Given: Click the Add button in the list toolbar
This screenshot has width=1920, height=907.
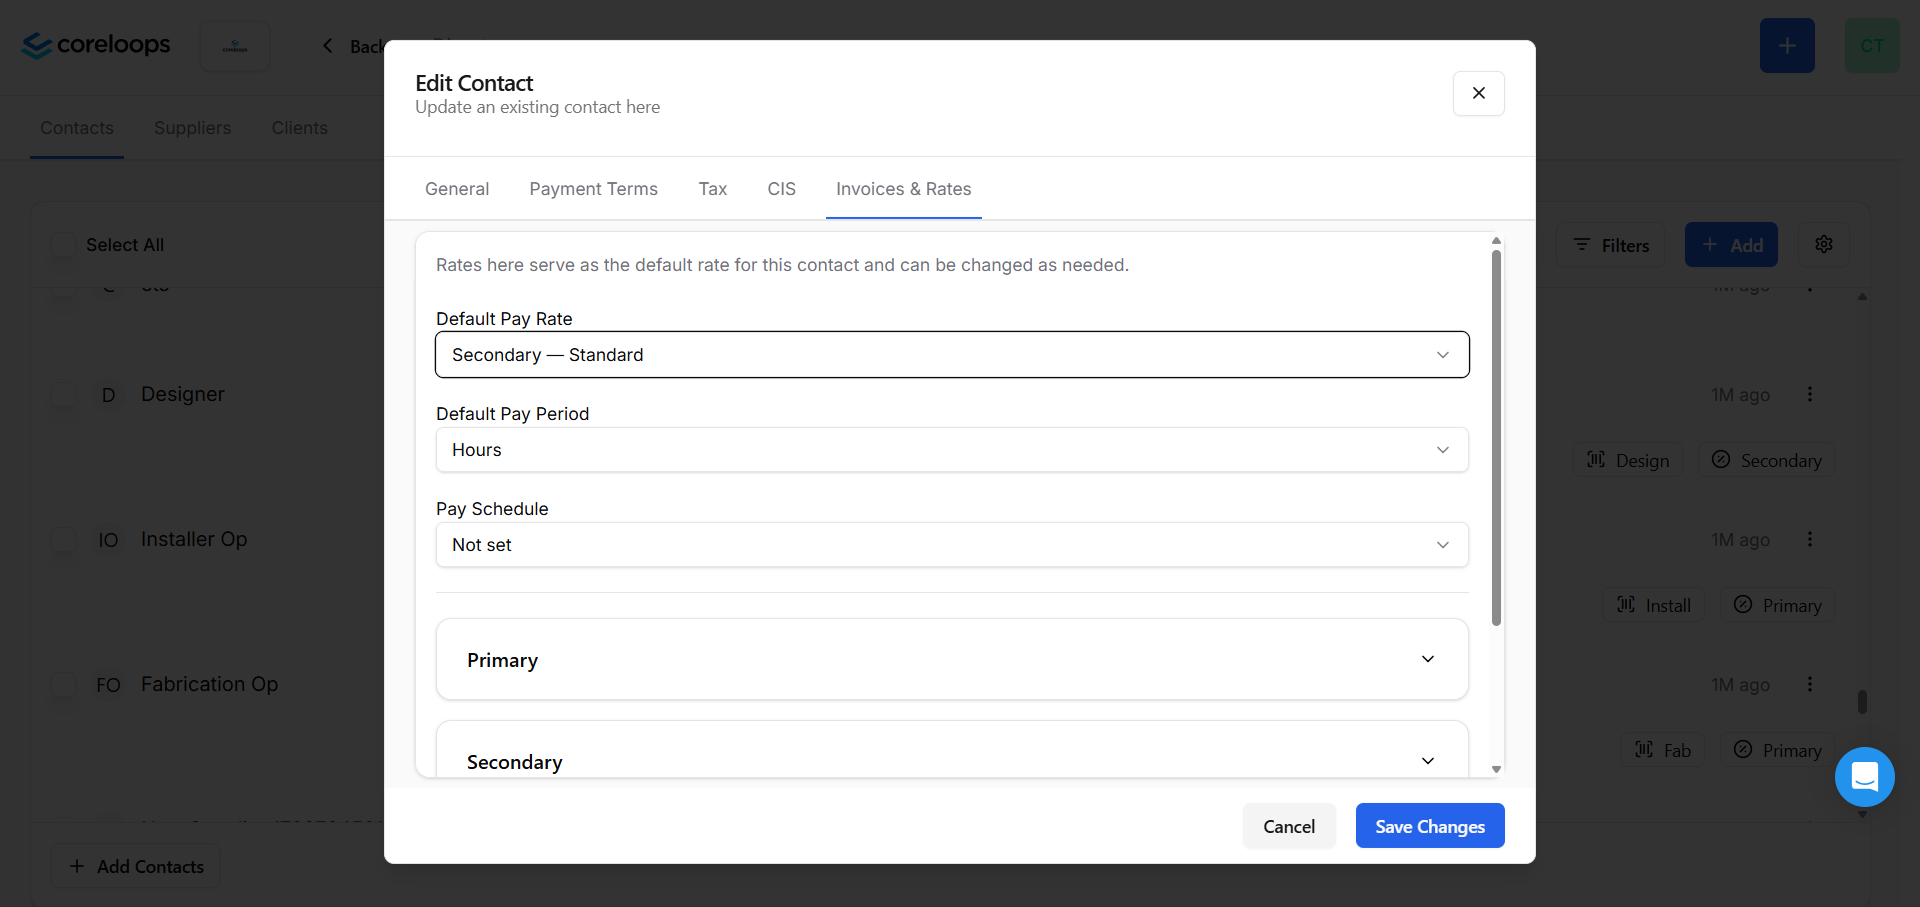Looking at the screenshot, I should click(1732, 245).
